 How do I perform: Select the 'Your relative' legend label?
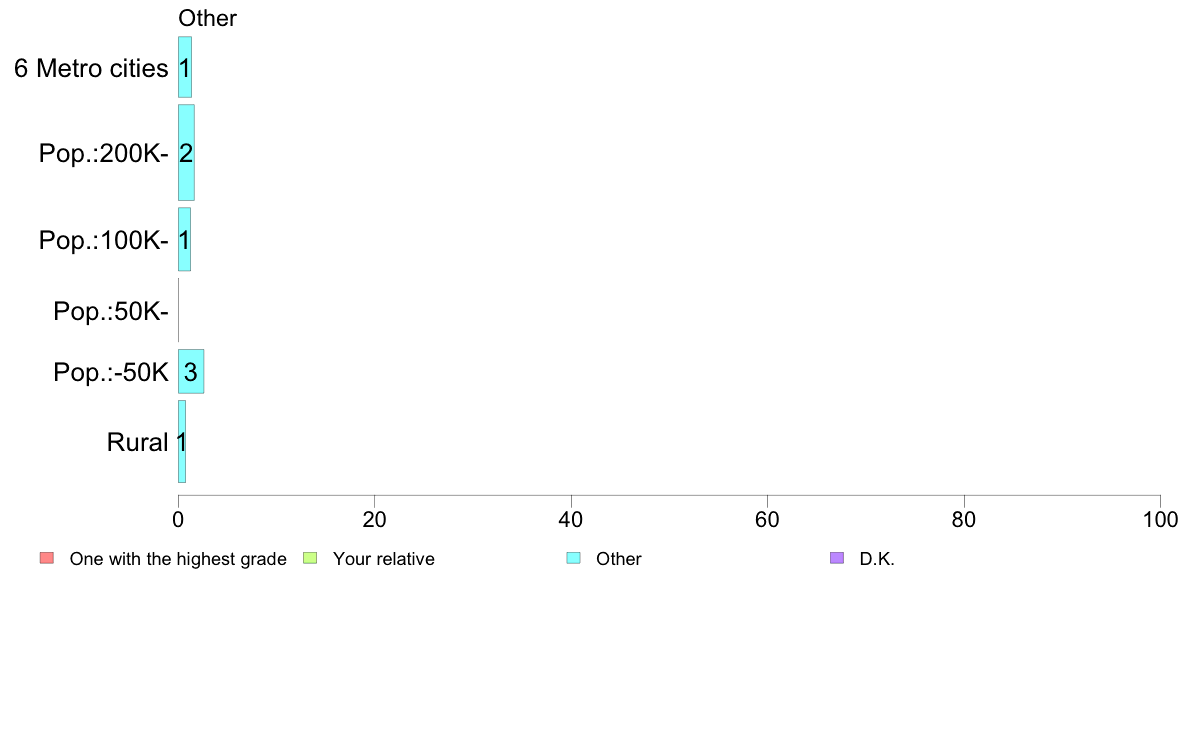click(x=384, y=559)
